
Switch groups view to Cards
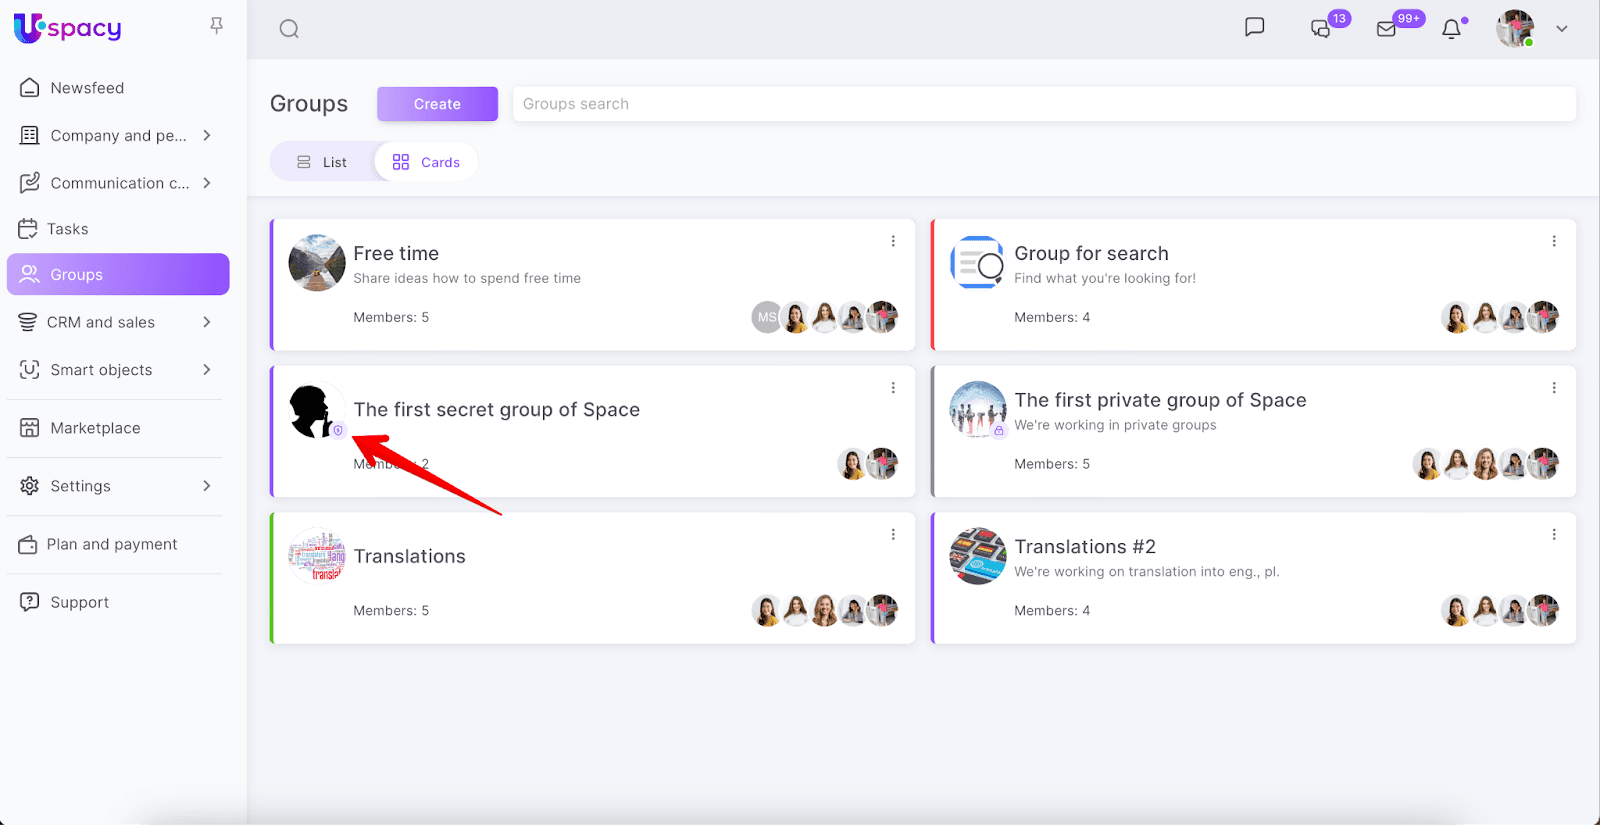tap(427, 162)
